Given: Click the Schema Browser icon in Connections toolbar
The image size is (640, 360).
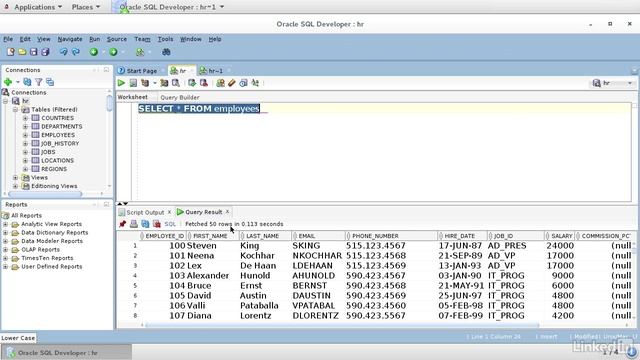Looking at the screenshot, I should click(x=50, y=82).
